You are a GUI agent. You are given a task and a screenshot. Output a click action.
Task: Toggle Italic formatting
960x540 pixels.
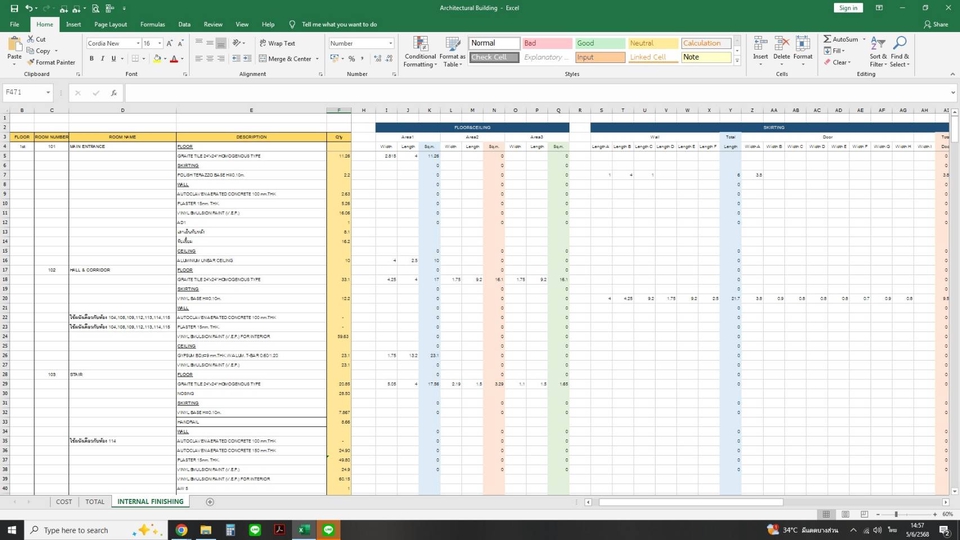[x=103, y=59]
